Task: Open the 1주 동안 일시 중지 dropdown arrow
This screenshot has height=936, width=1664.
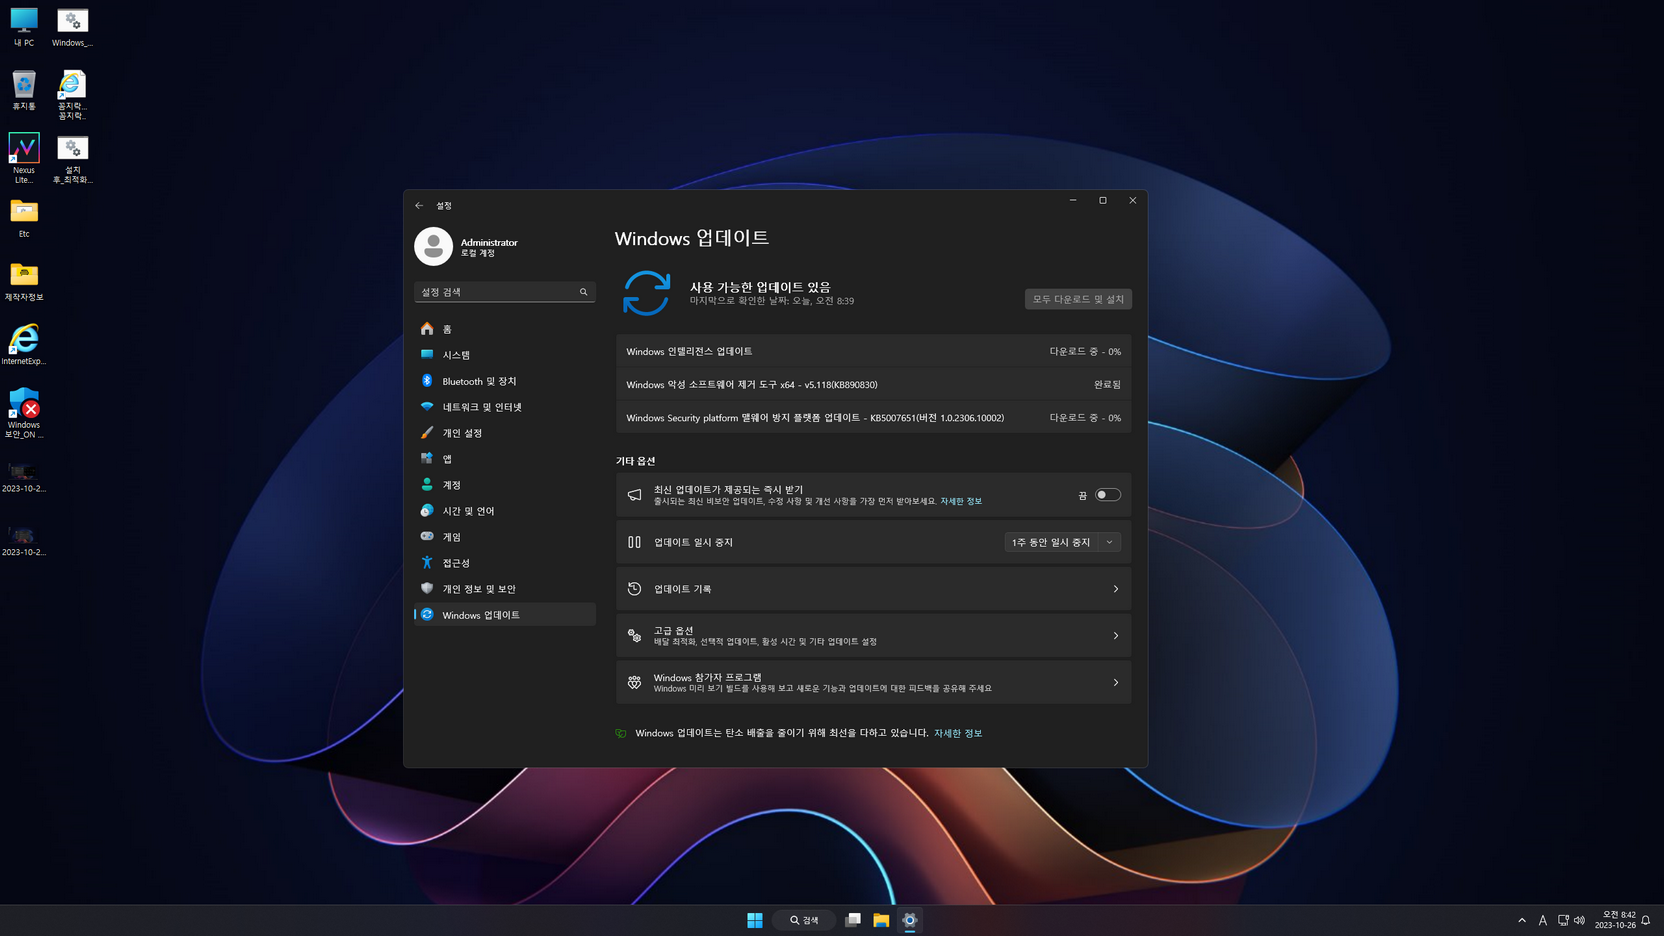Action: (x=1109, y=542)
